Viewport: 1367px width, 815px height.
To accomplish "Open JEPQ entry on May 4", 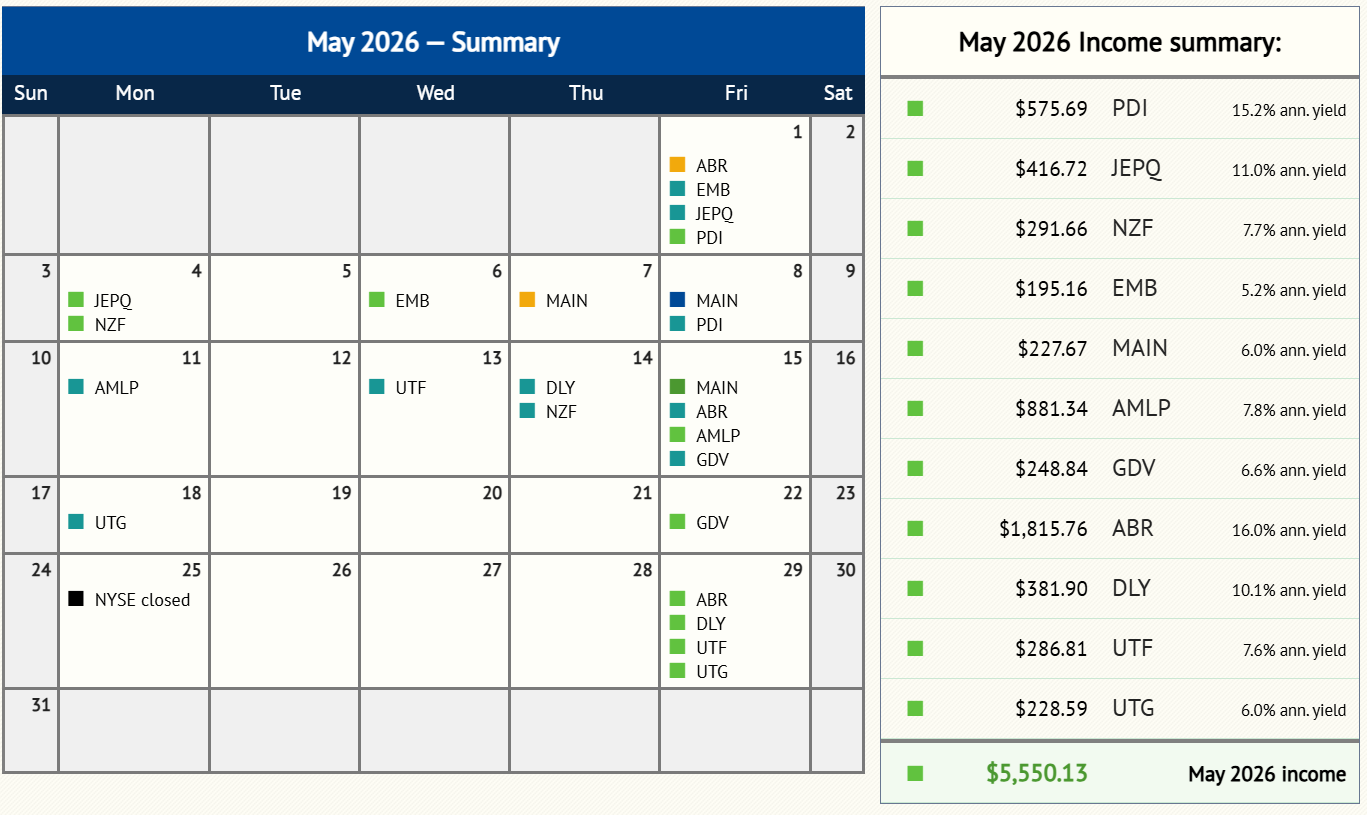I will click(x=113, y=300).
